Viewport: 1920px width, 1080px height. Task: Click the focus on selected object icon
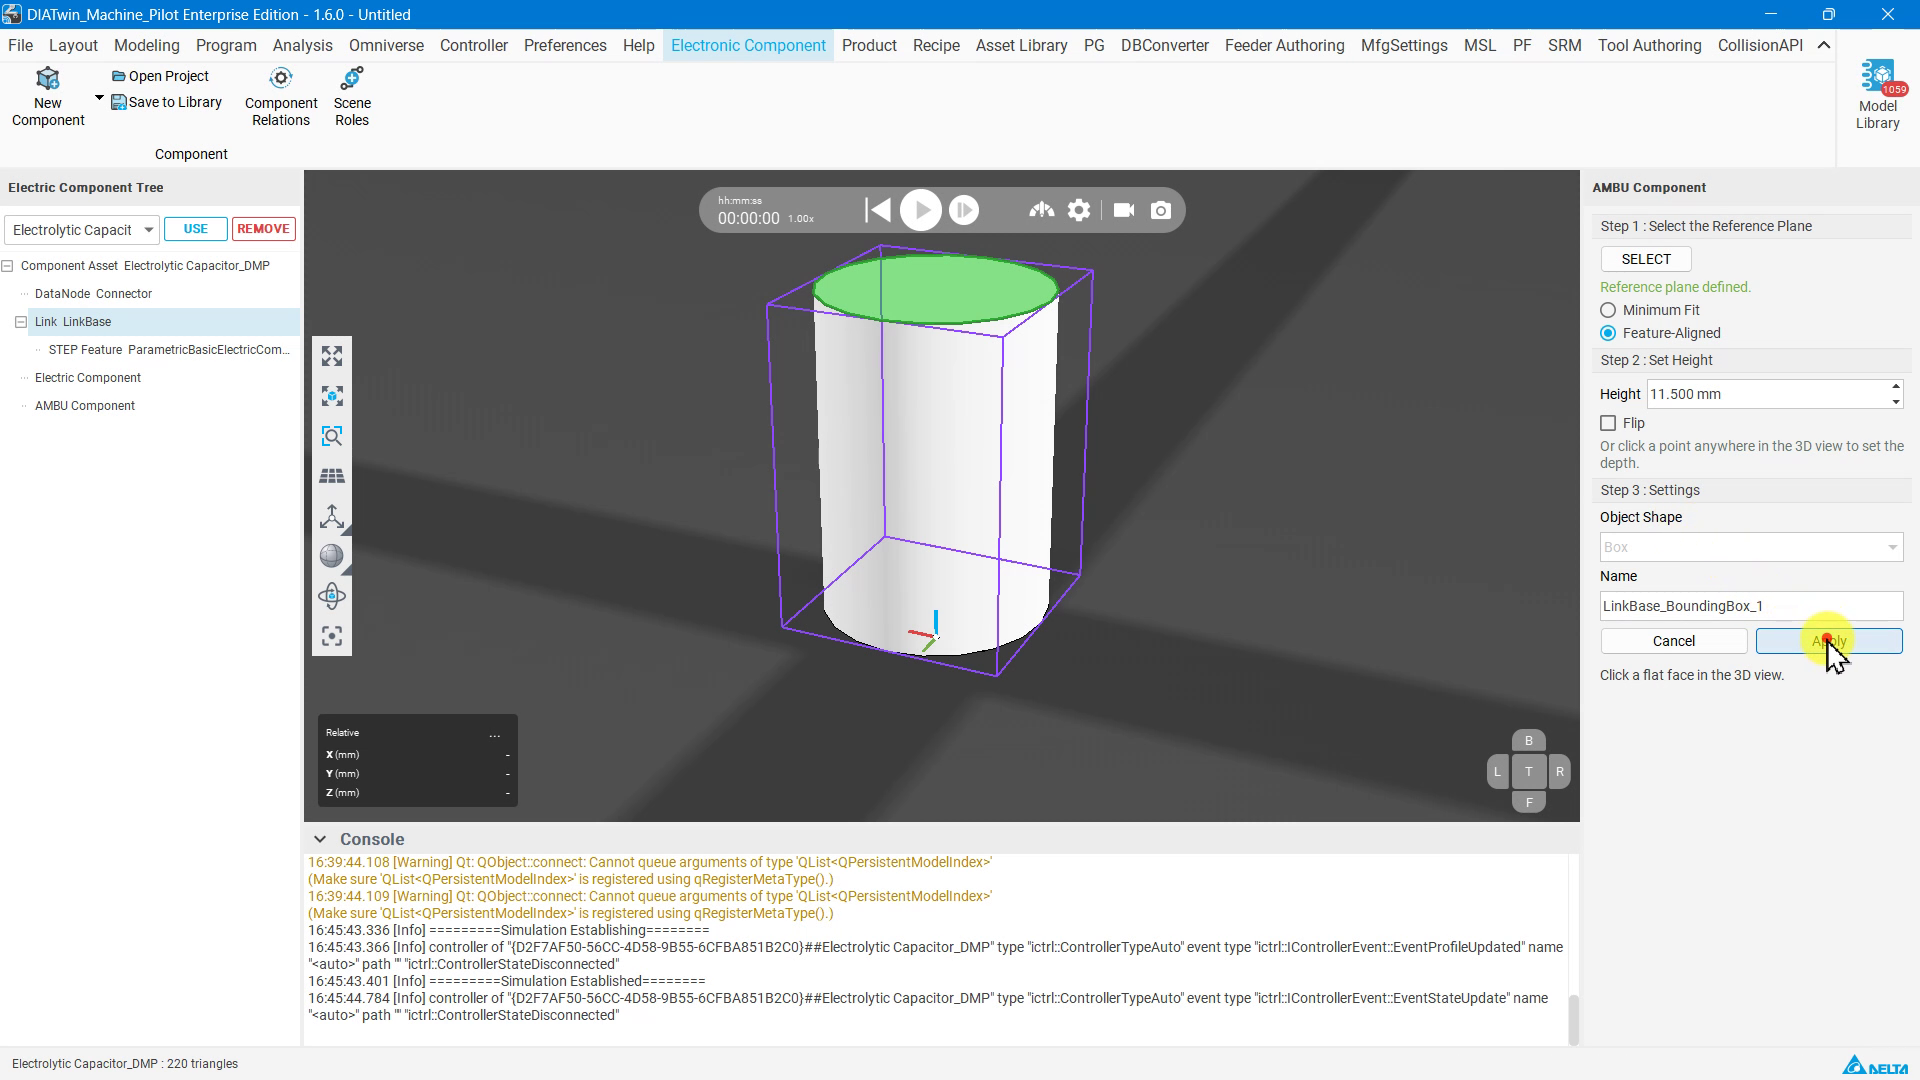tap(332, 396)
